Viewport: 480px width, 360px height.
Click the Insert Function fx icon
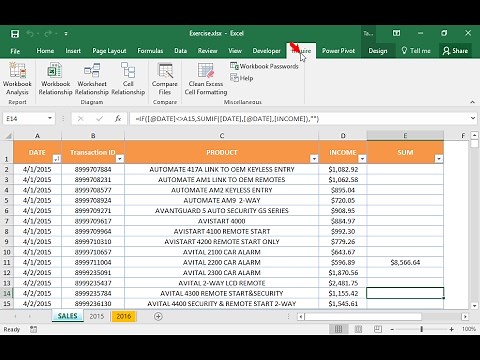point(118,118)
